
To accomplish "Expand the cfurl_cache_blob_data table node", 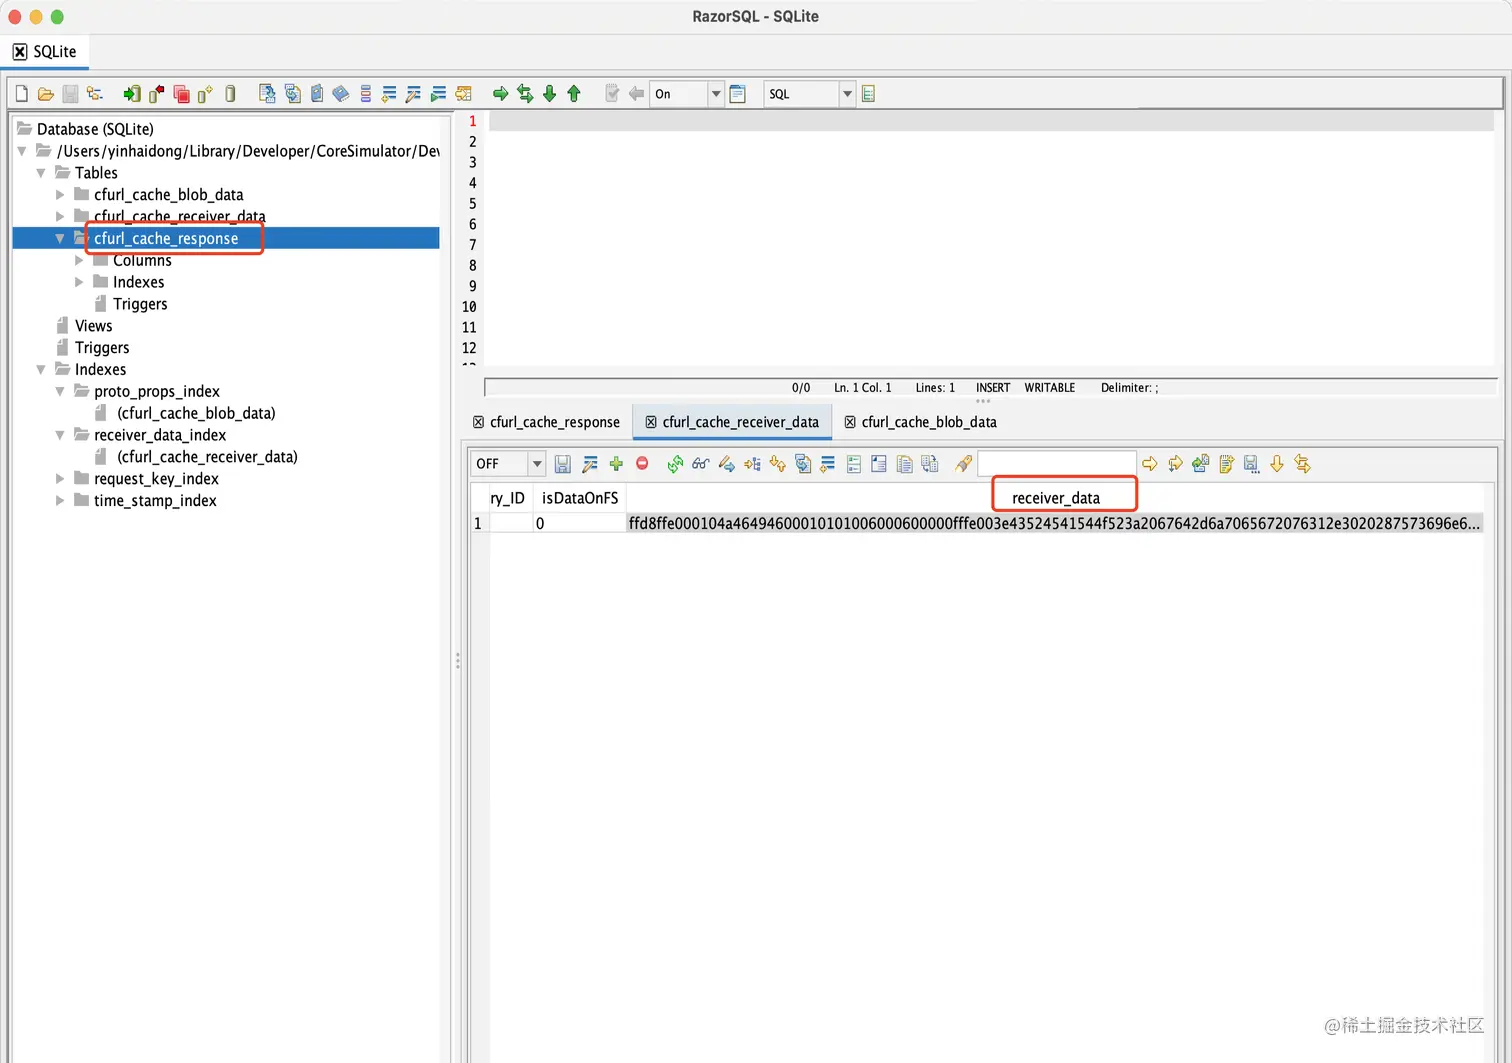I will (60, 195).
